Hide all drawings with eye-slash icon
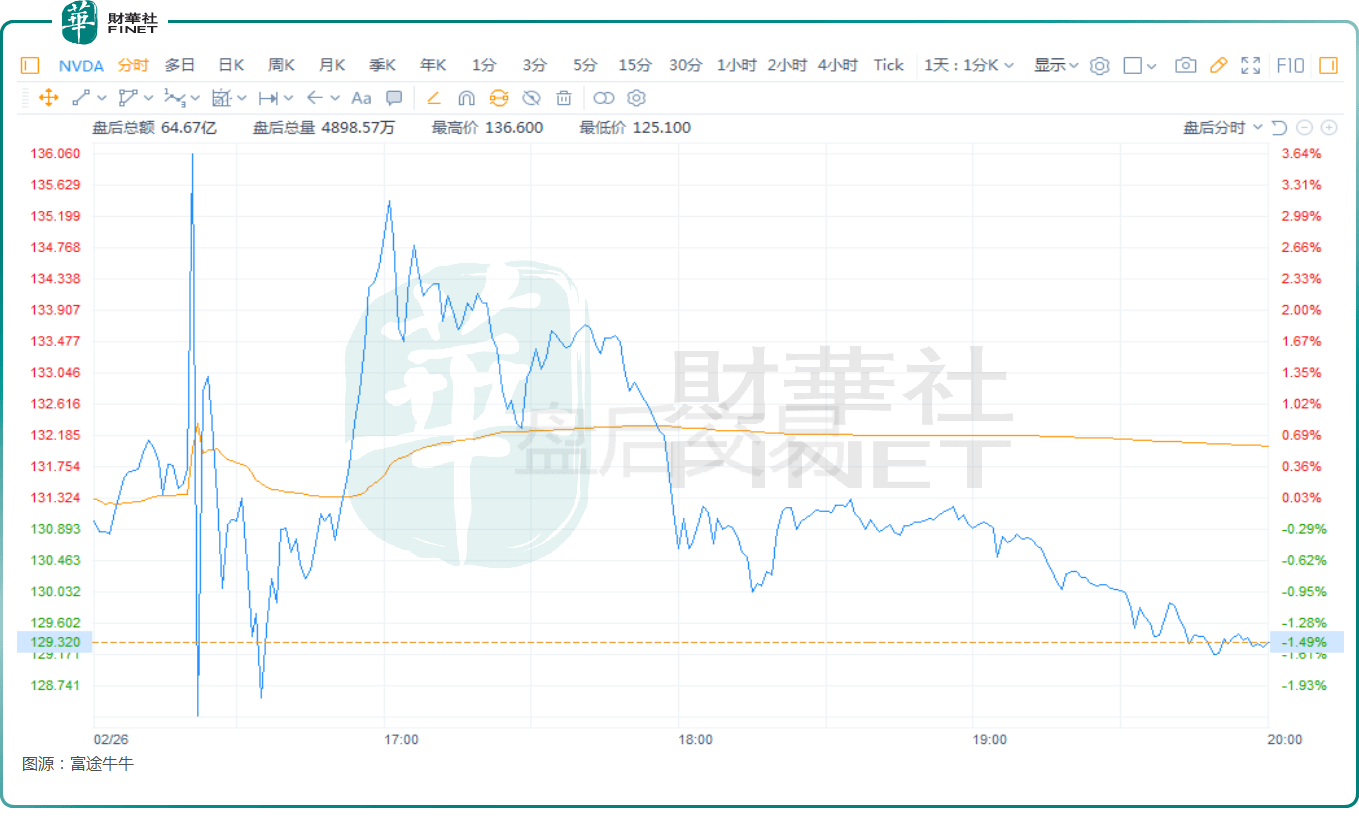The height and width of the screenshot is (828, 1359). [532, 98]
